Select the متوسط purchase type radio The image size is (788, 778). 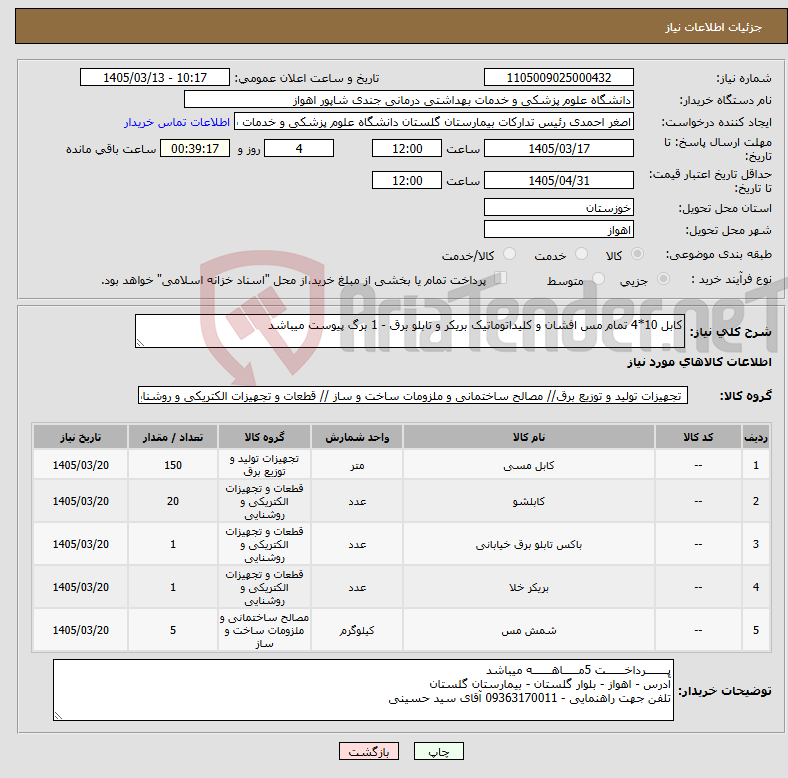click(x=598, y=278)
